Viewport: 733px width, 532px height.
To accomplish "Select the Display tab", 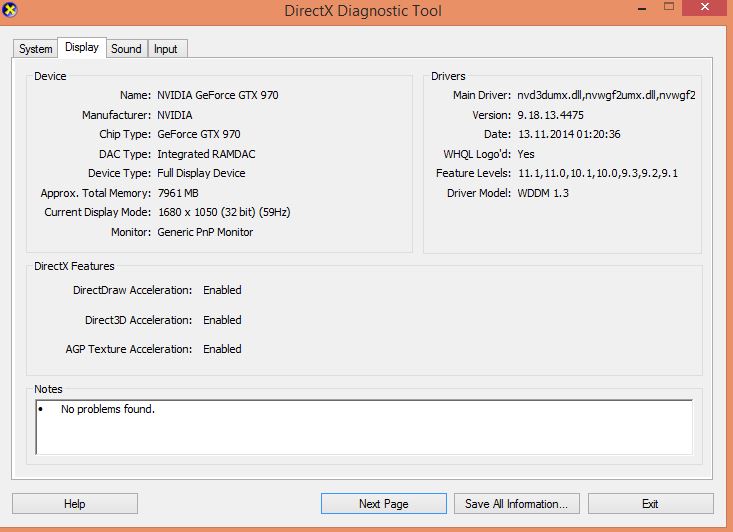I will click(x=82, y=47).
